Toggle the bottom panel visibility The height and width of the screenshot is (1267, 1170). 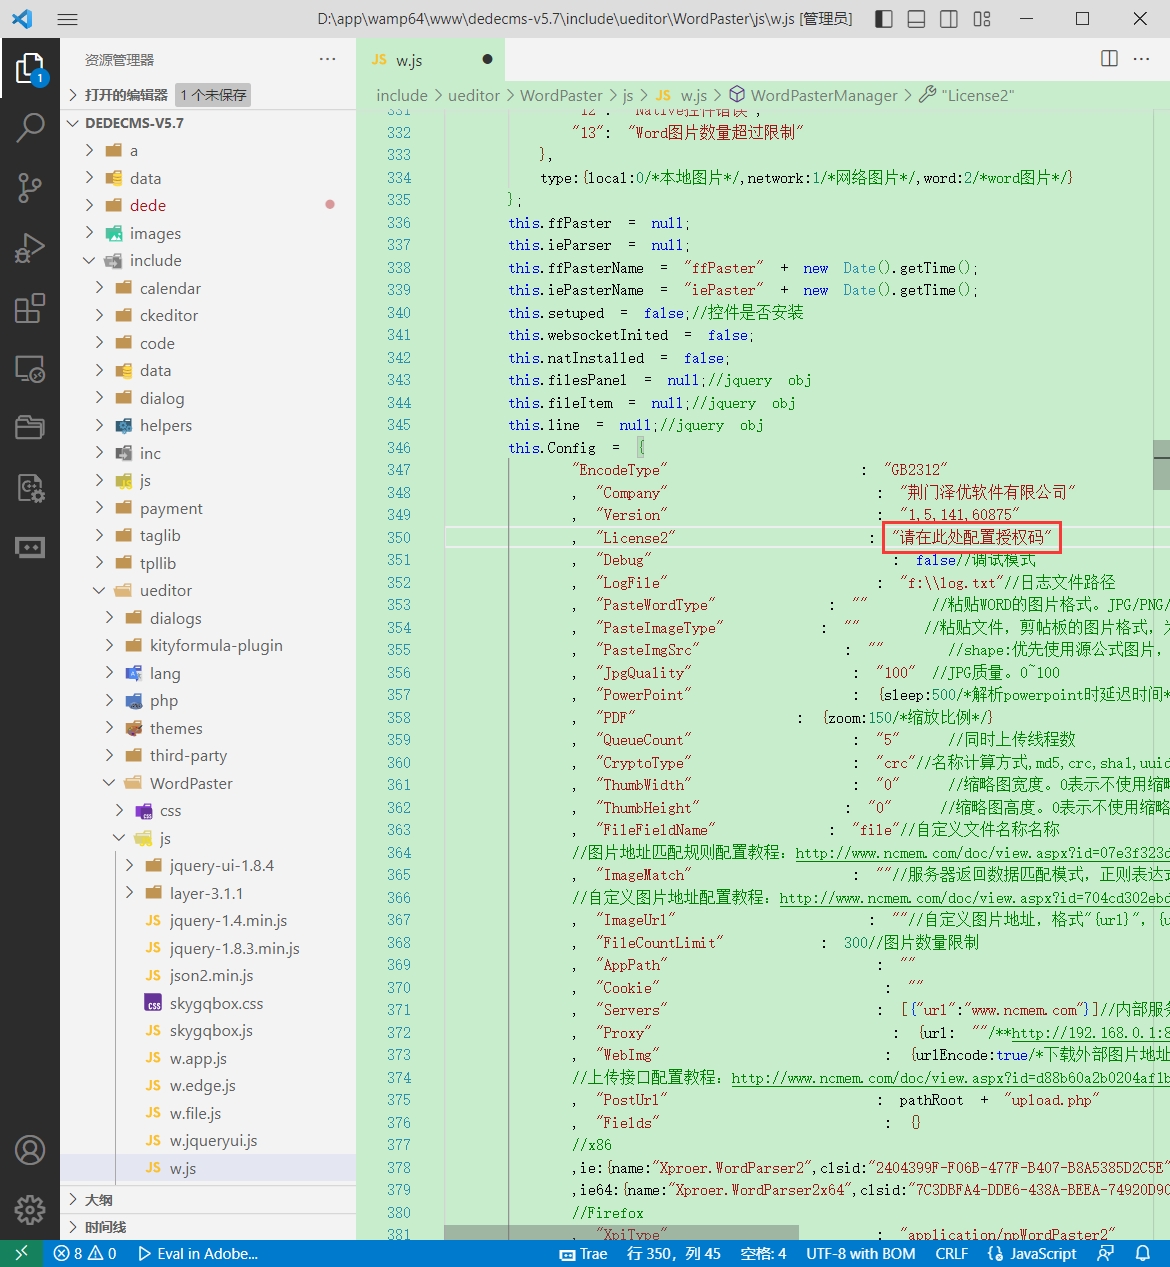[916, 19]
